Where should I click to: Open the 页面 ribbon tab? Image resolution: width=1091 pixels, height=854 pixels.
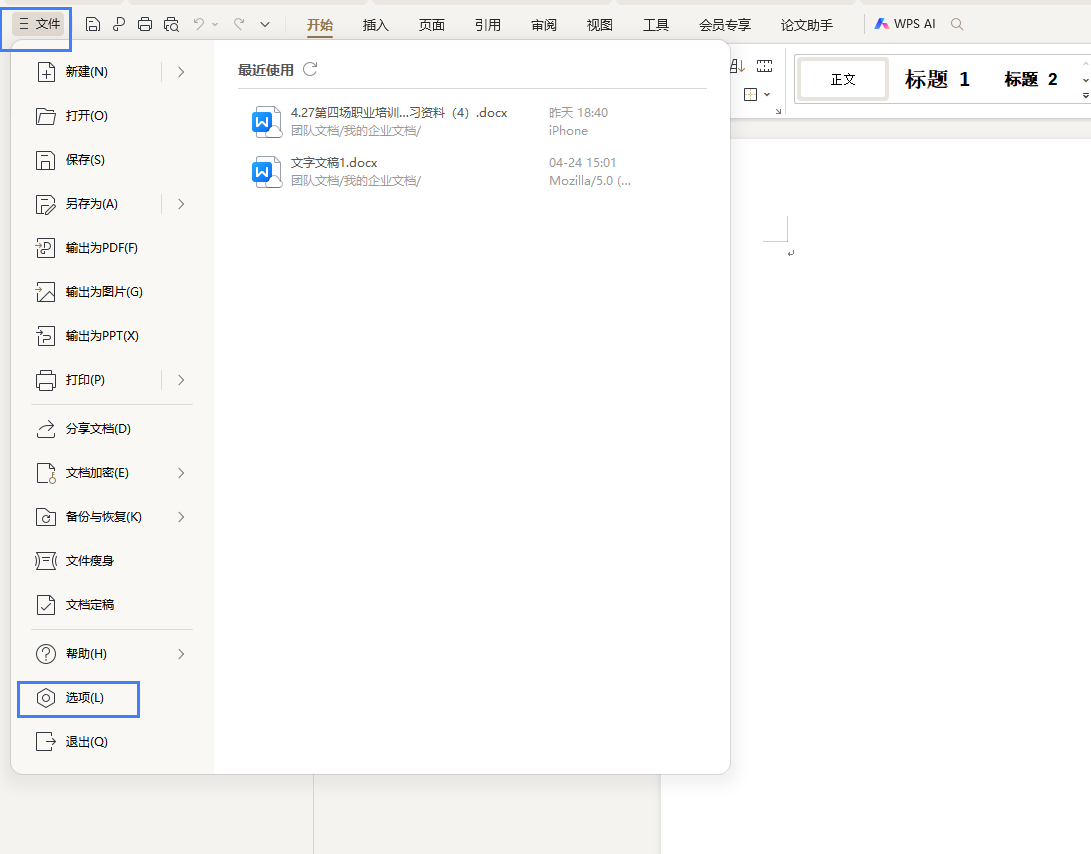point(431,25)
